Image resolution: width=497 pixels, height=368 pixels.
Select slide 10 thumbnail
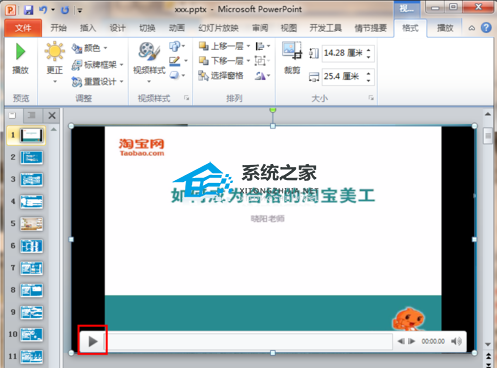click(31, 335)
